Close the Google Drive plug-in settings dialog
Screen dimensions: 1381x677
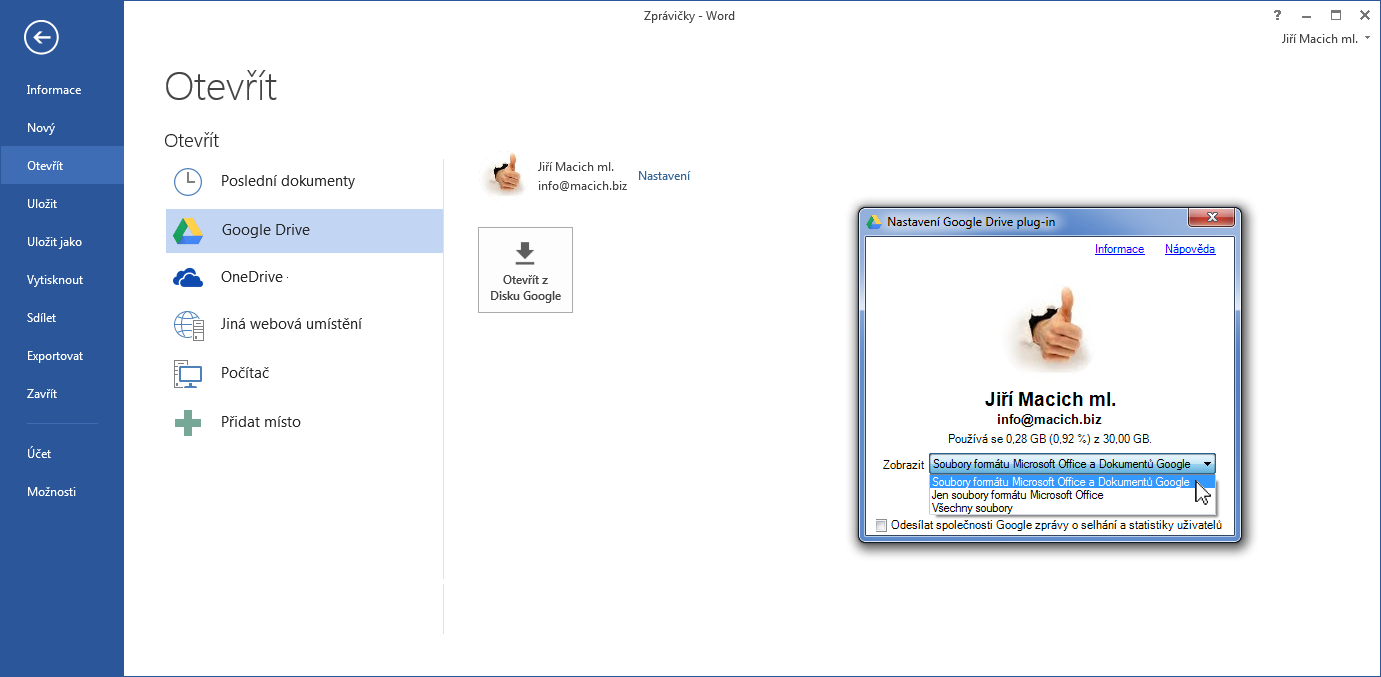[1211, 218]
